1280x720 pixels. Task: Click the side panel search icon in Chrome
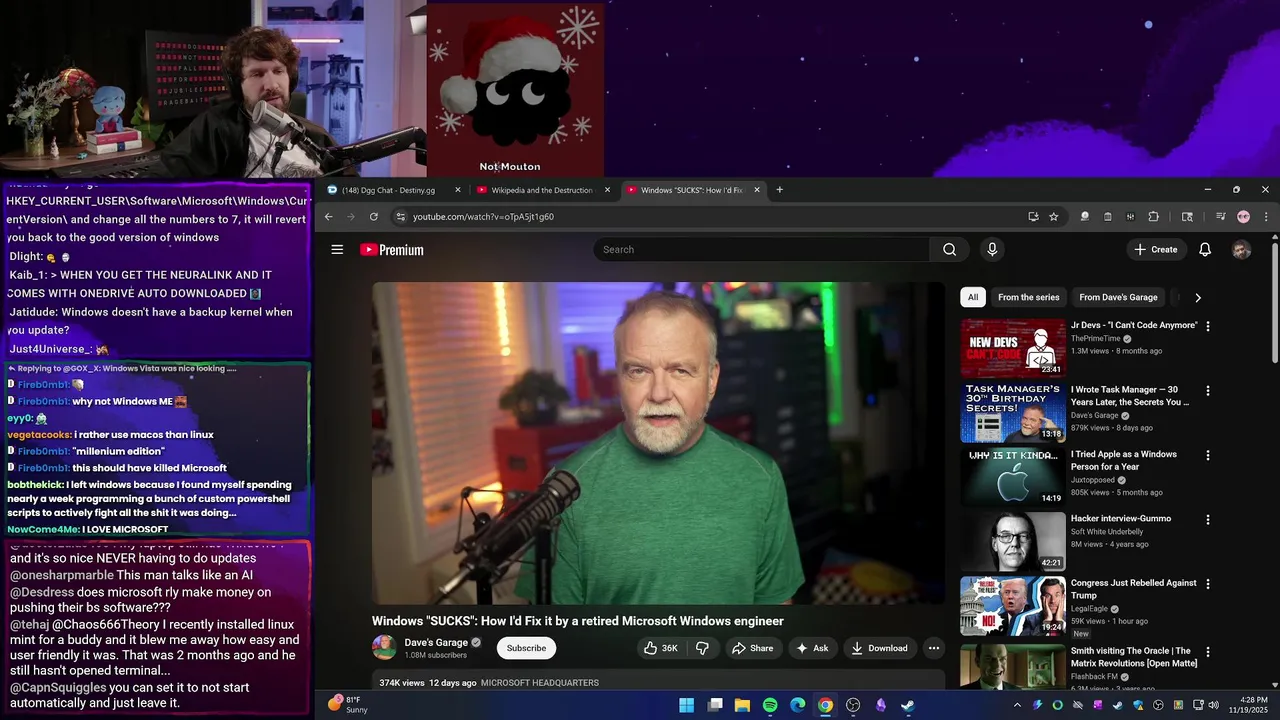(x=1187, y=217)
